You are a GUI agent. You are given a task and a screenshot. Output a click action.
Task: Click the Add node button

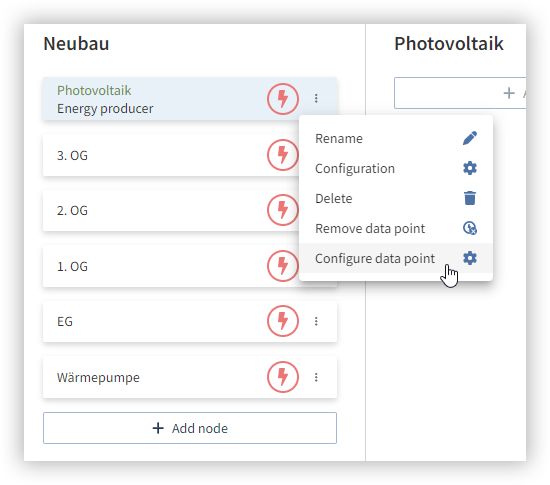(x=190, y=428)
